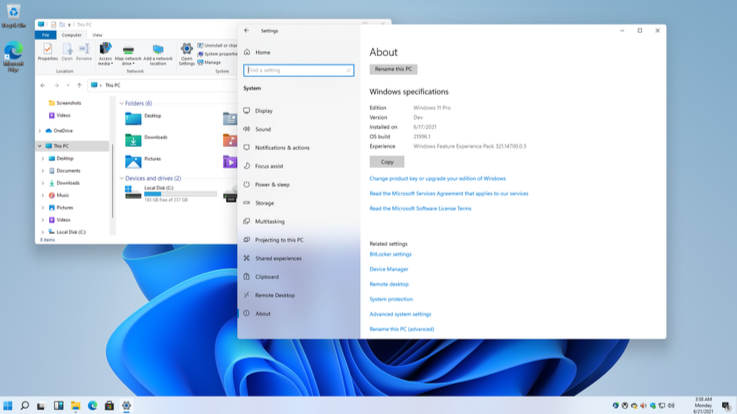The height and width of the screenshot is (414, 737).
Task: Open Access media dropdown arrow
Action: click(112, 64)
